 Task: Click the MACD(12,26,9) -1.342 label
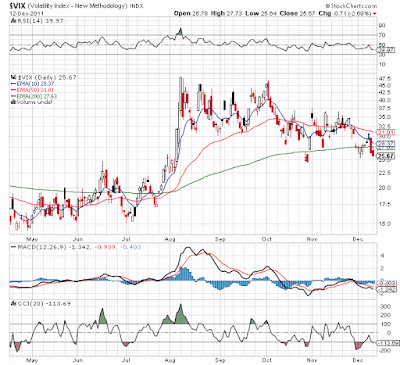tap(54, 247)
